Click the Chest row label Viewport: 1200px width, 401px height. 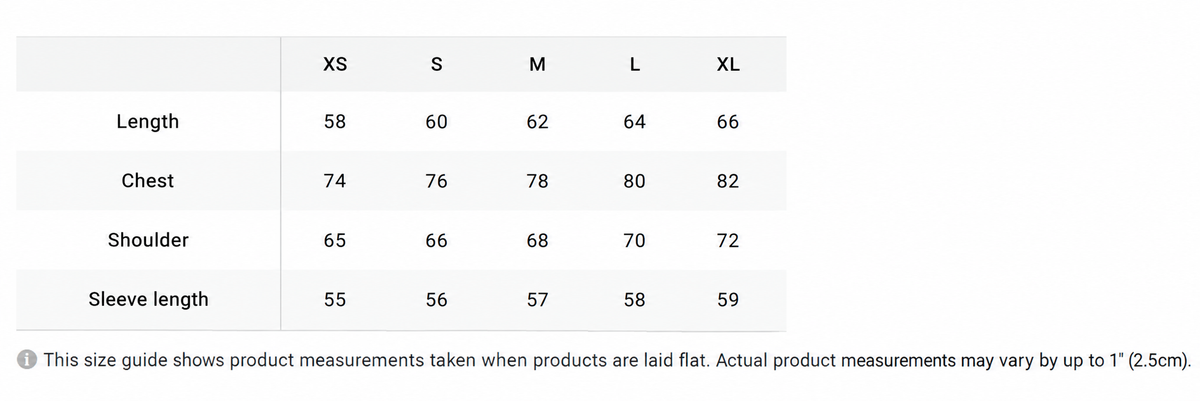tap(148, 181)
